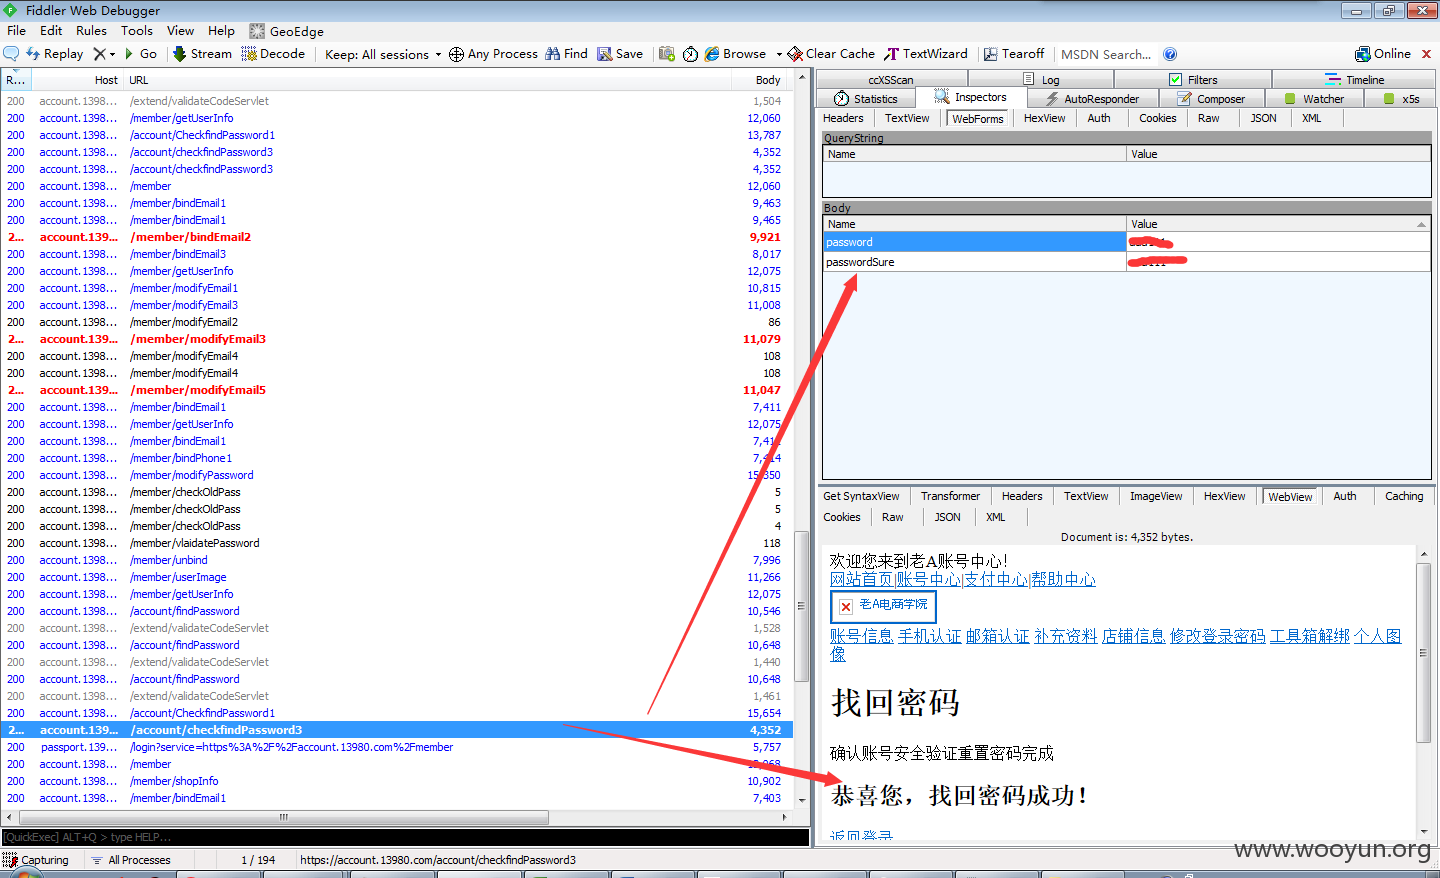The image size is (1440, 878).
Task: Open the x5s tab
Action: [x=1402, y=98]
